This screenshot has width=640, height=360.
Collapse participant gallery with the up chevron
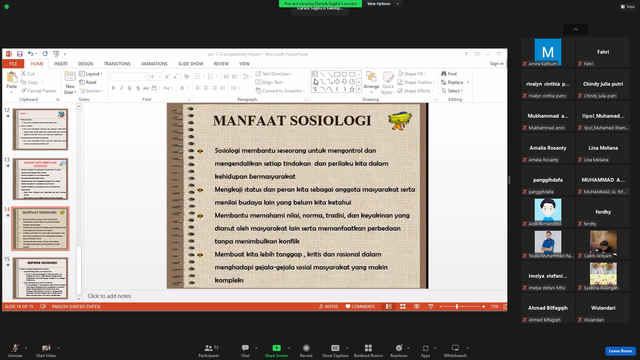click(576, 29)
